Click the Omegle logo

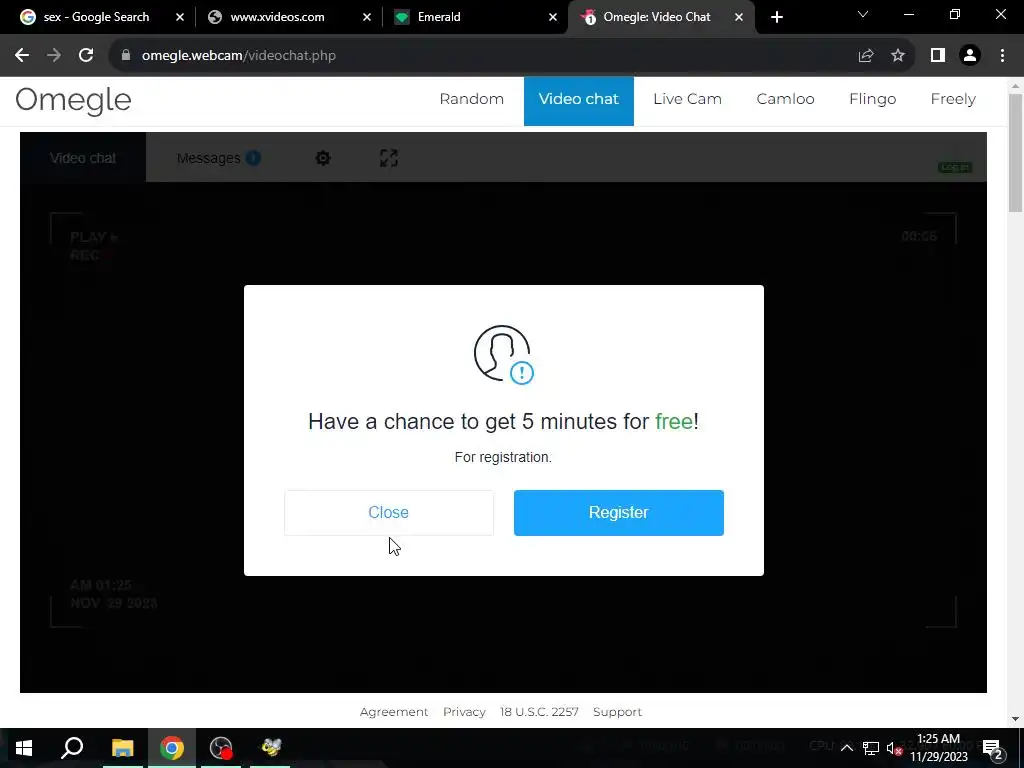[x=73, y=101]
